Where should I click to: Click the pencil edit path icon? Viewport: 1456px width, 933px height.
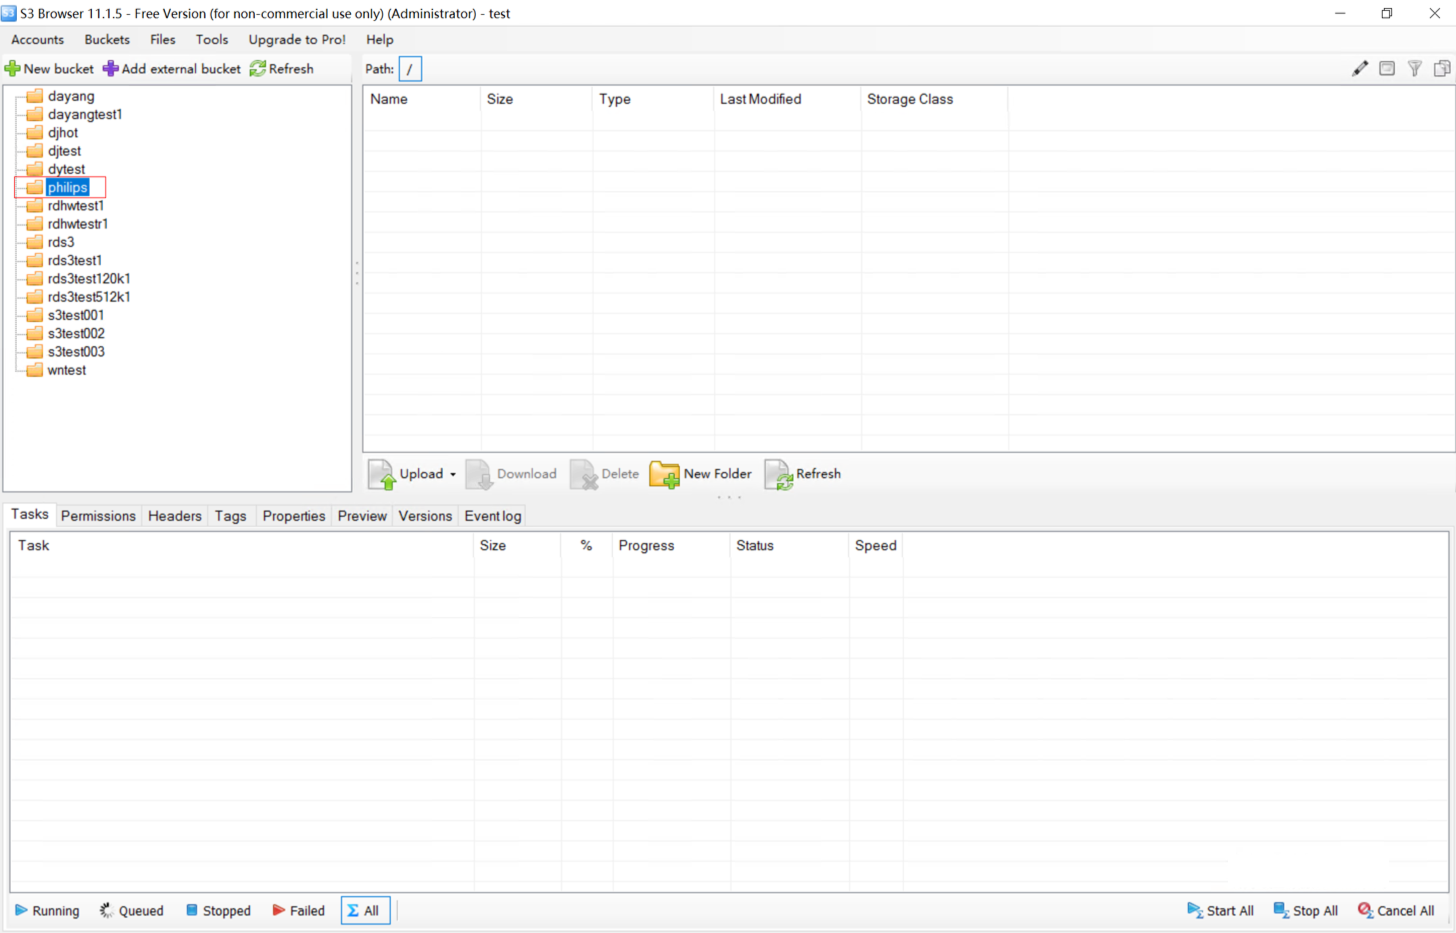click(1360, 69)
